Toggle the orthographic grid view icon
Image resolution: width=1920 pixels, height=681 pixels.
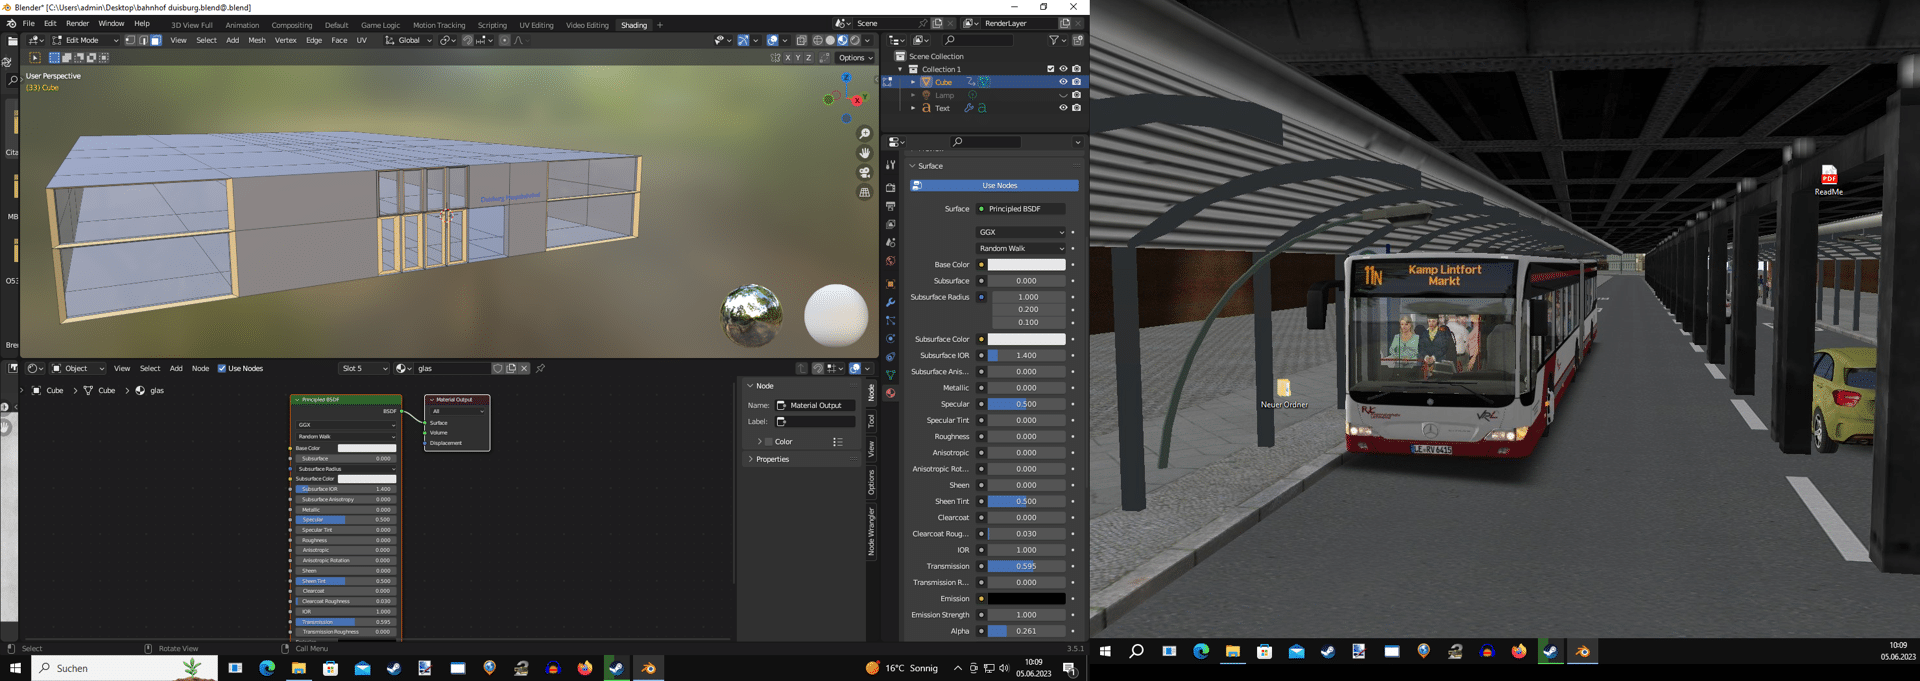(865, 192)
